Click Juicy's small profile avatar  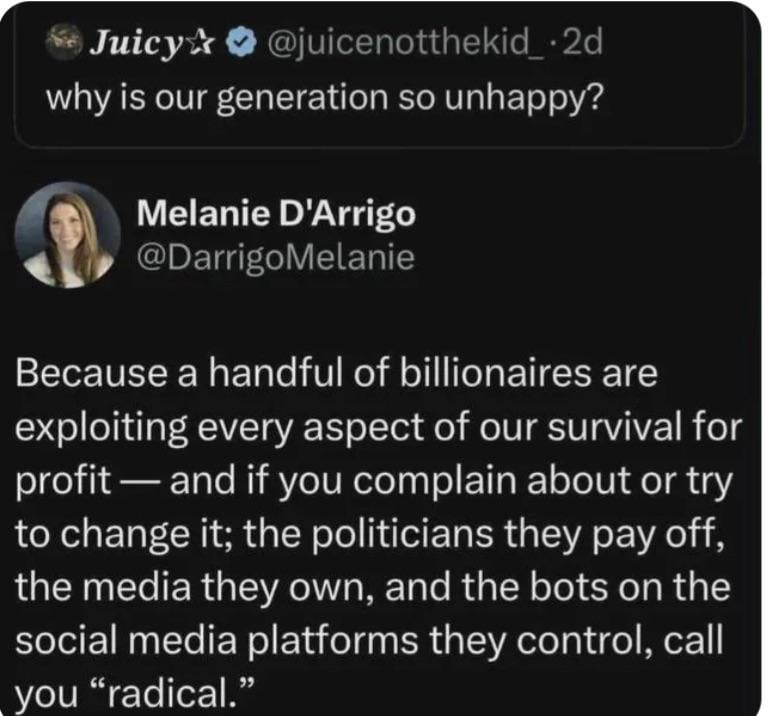pyautogui.click(x=67, y=44)
